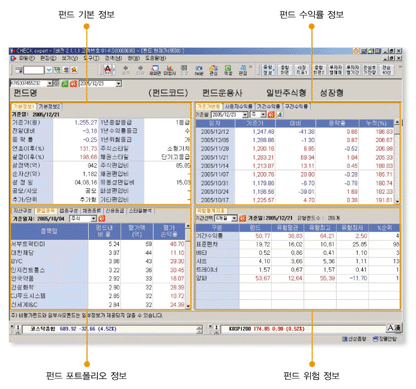Switch to the 기간수익률 tab
416x389 pixels.
click(x=268, y=106)
